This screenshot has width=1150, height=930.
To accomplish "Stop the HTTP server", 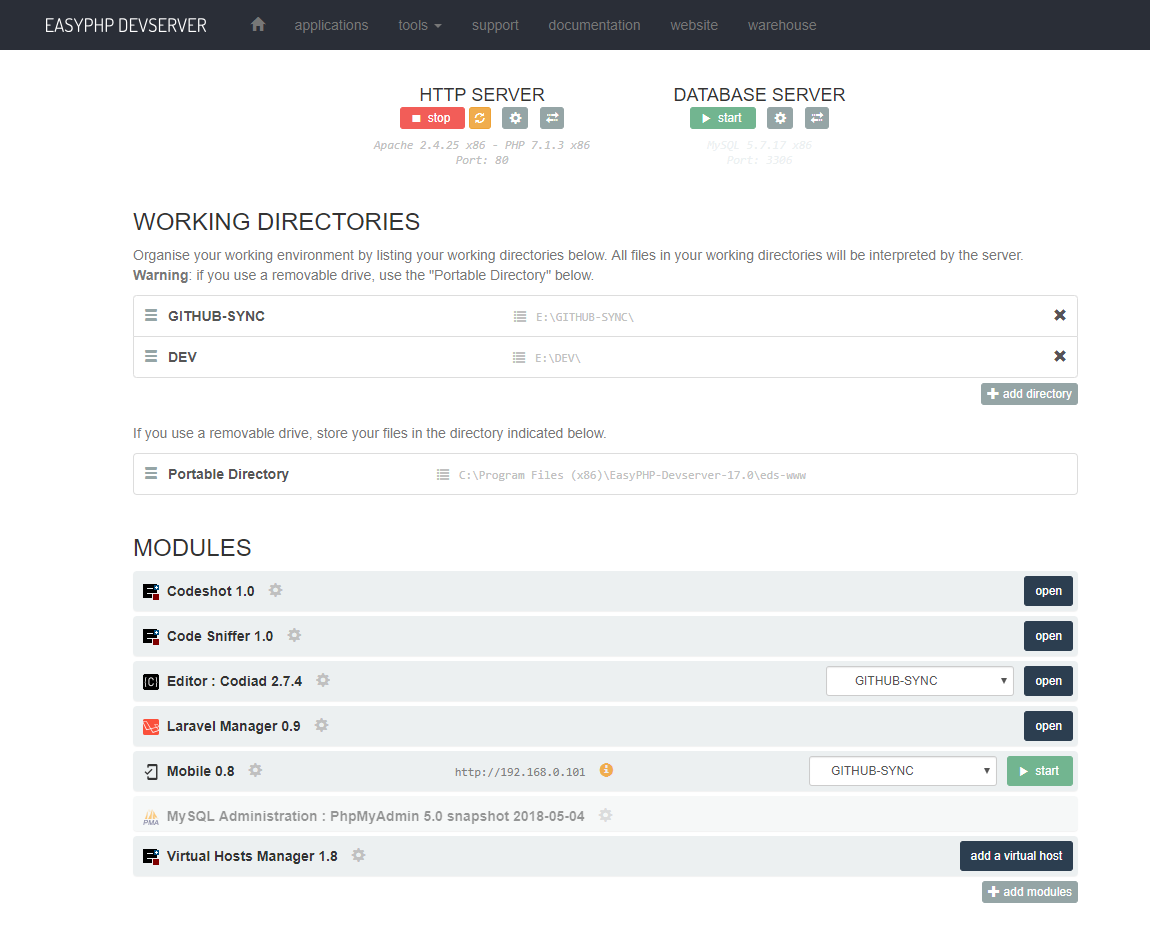I will (x=432, y=118).
